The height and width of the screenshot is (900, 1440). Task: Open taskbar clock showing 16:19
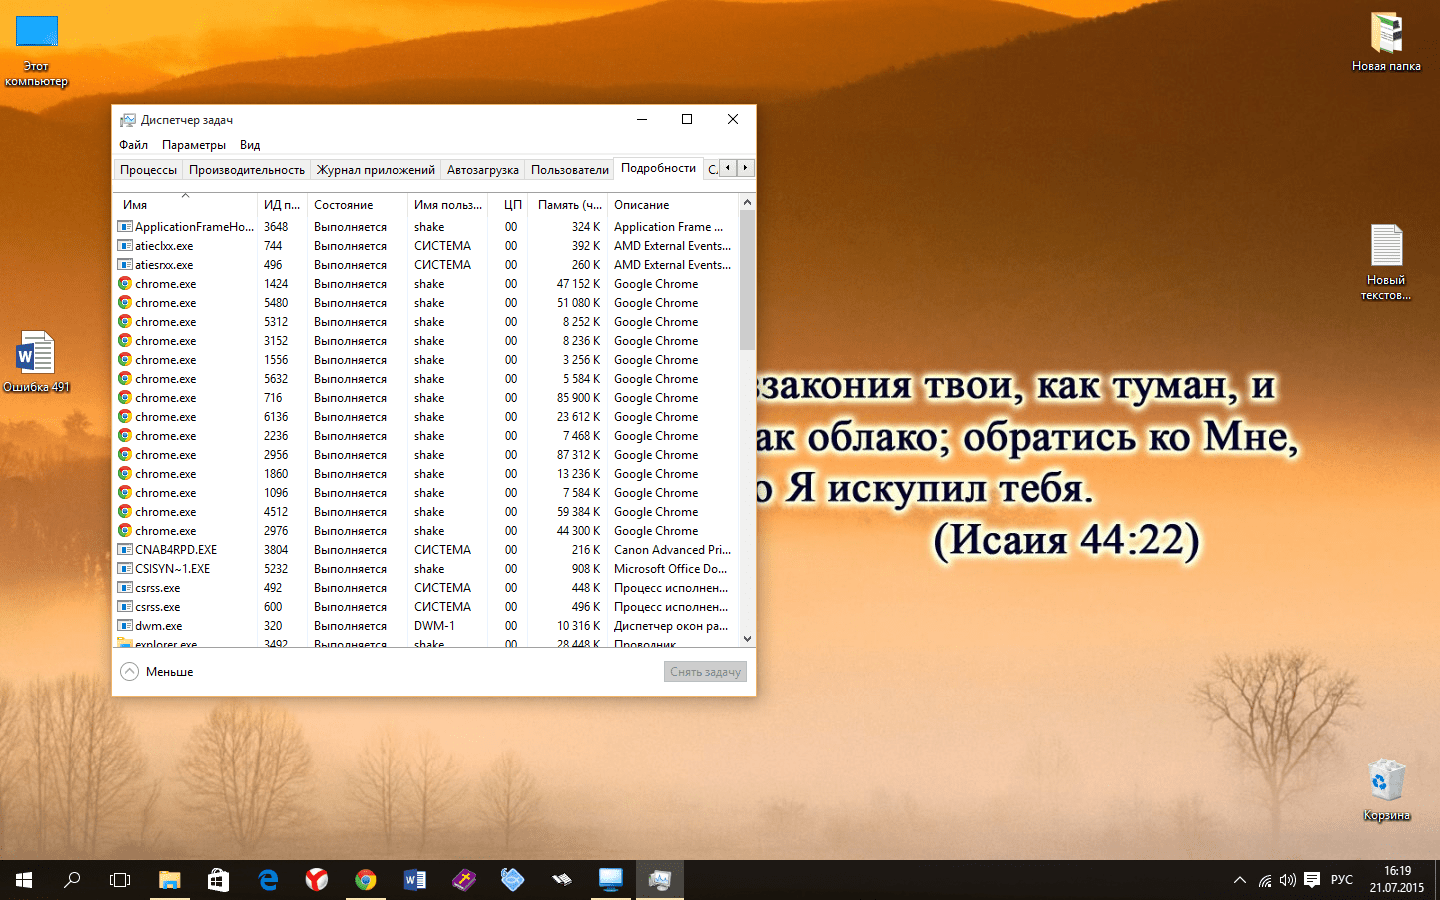1397,880
